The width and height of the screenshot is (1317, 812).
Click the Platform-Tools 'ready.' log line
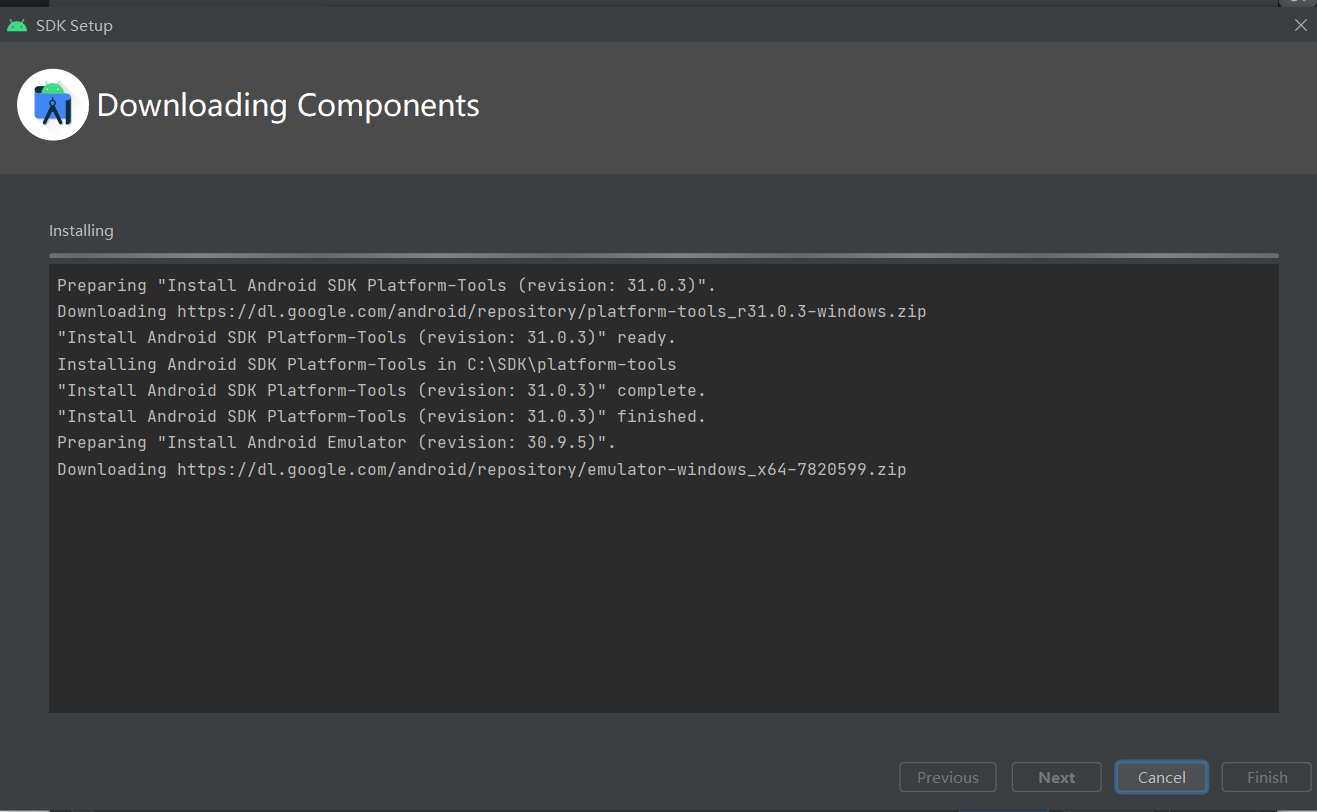tap(367, 337)
